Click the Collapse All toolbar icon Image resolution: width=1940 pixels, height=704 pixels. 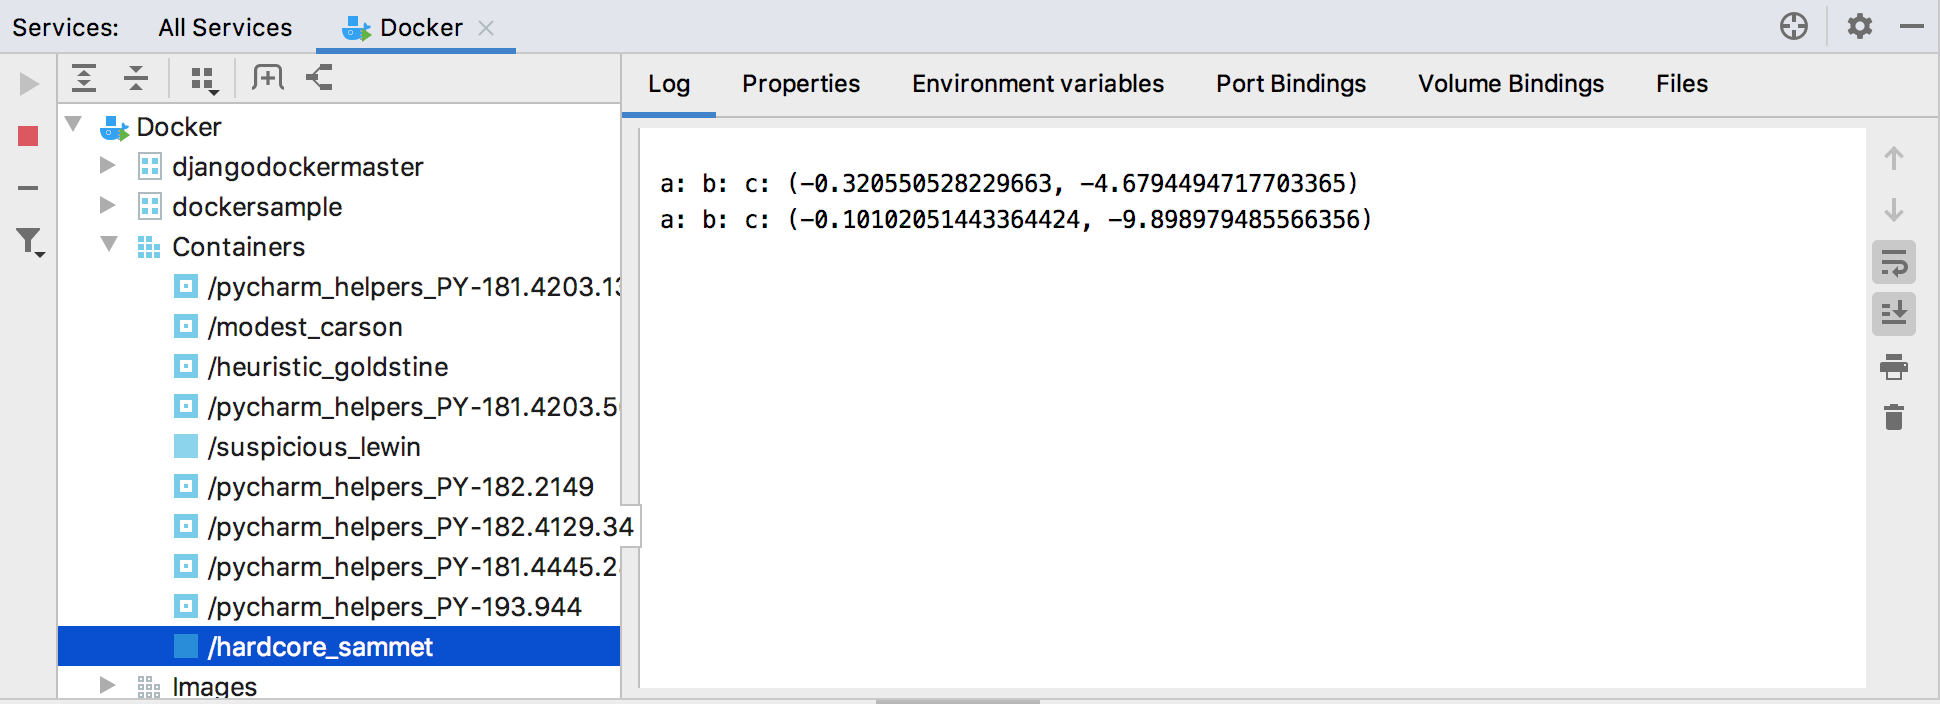(136, 78)
